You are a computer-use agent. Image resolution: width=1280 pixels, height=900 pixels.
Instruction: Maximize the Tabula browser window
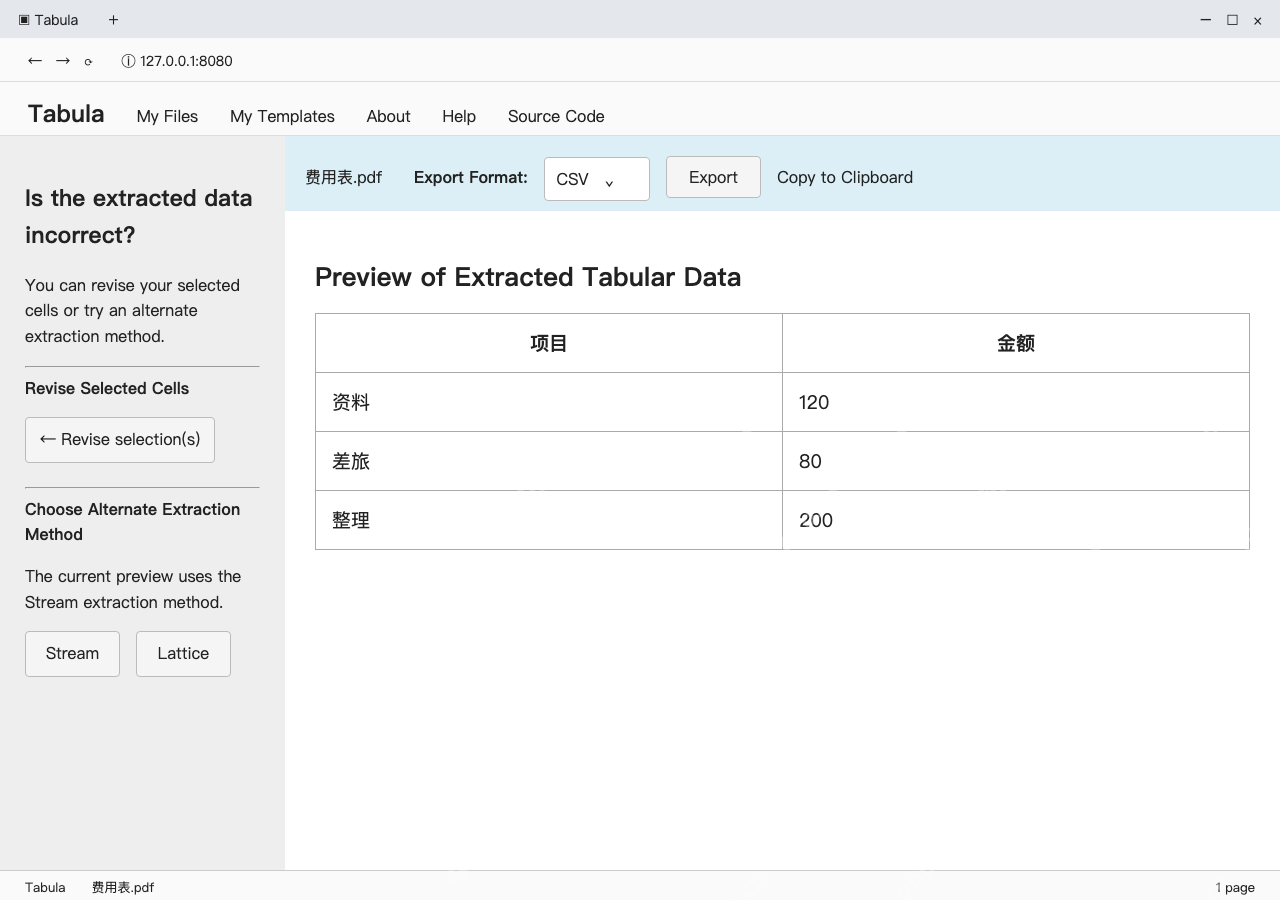click(1232, 20)
